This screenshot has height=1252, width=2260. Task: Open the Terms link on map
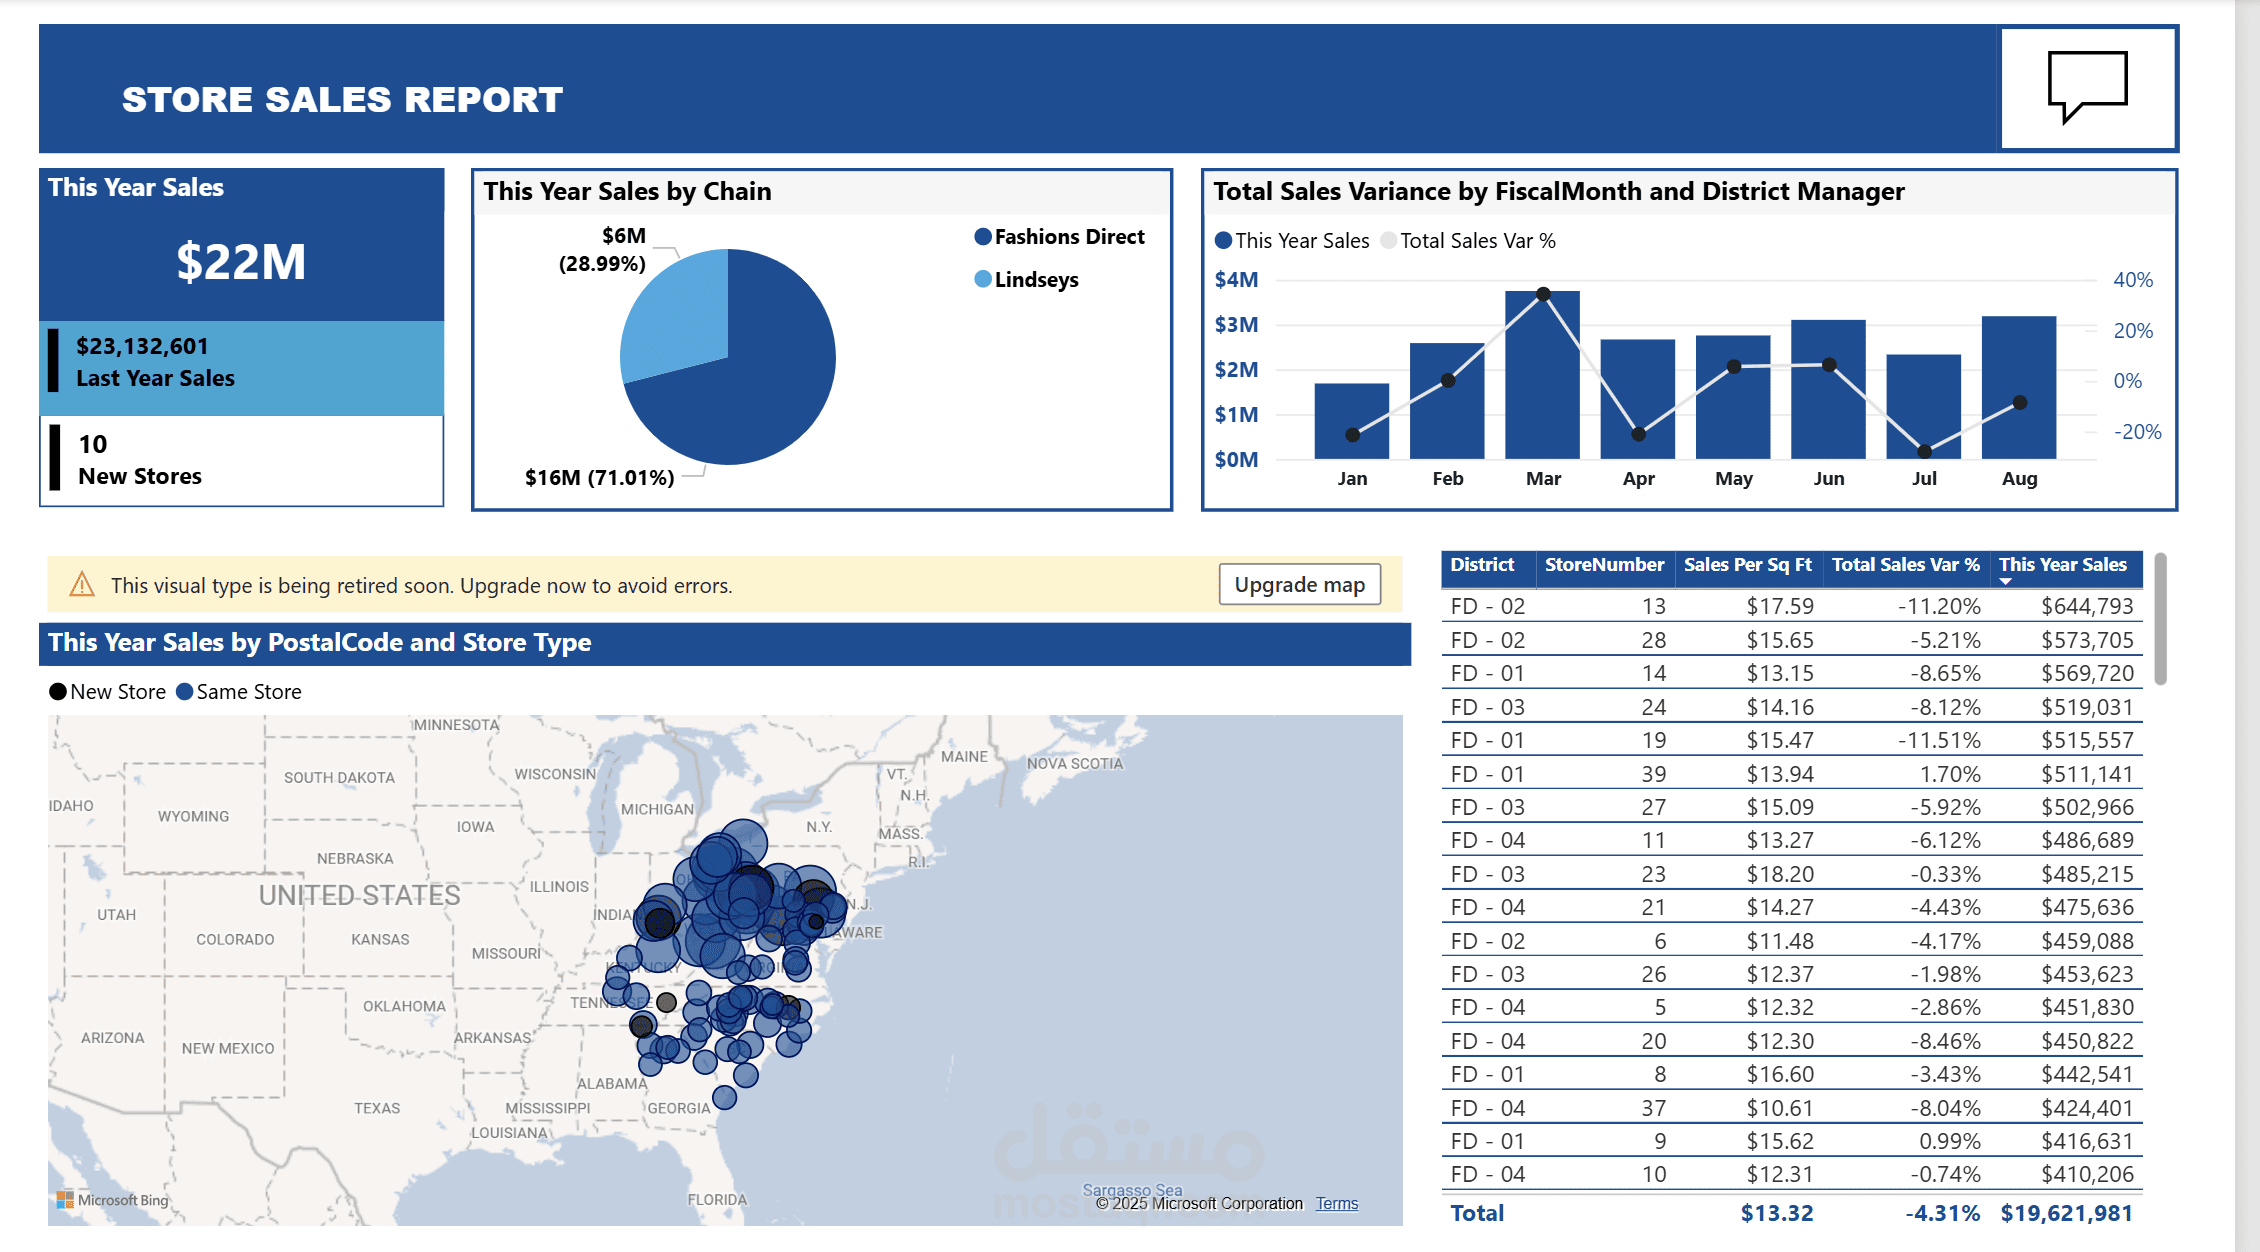pyautogui.click(x=1336, y=1204)
